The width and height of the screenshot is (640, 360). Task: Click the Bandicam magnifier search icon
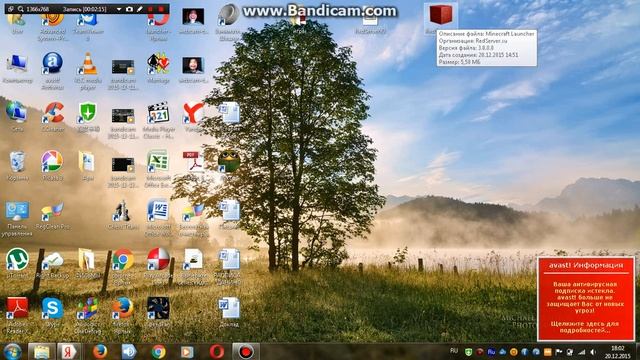[20, 9]
